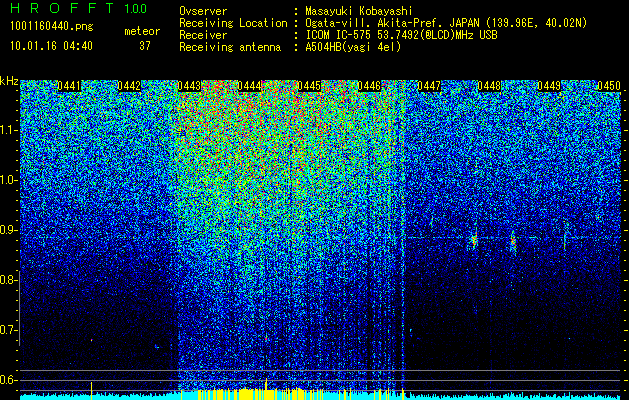This screenshot has width=629, height=400.
Task: Click the 0447 time marker
Action: tap(429, 86)
